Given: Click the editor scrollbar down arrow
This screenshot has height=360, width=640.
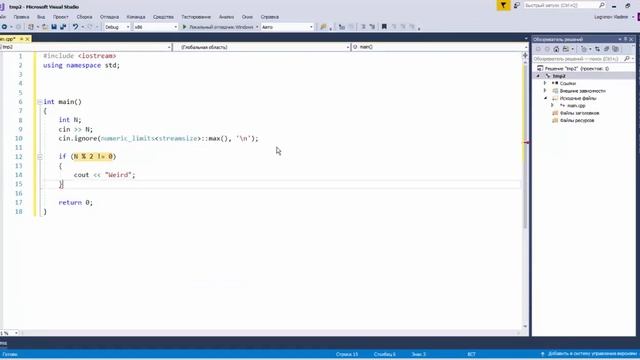Looking at the screenshot, I should coord(525,327).
